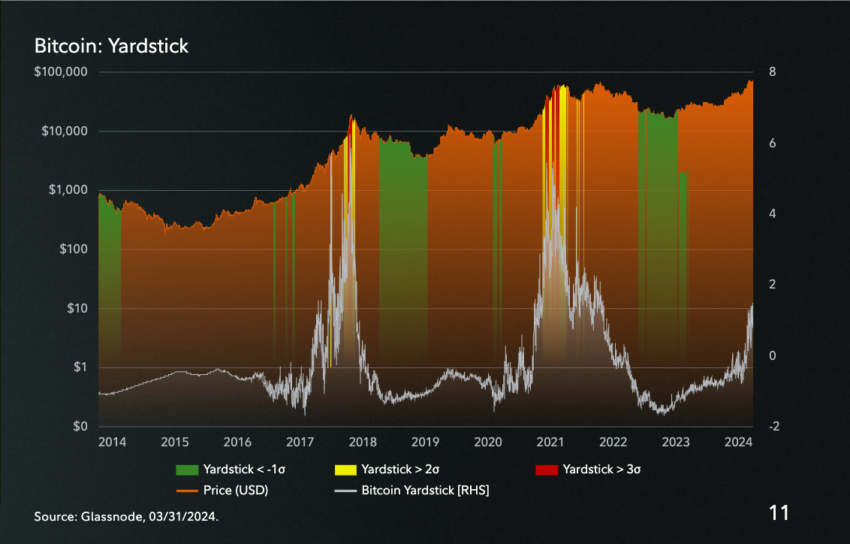Image resolution: width=850 pixels, height=544 pixels.
Task: Select the green Yardstick < -1σ legend swatch
Action: [x=187, y=470]
